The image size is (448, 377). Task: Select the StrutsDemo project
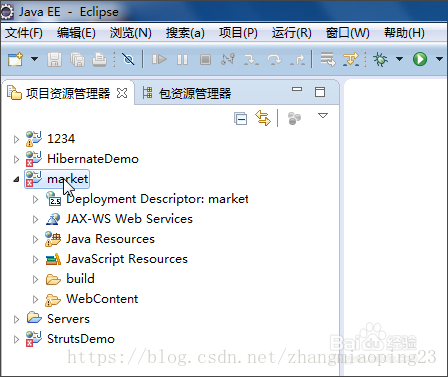81,339
